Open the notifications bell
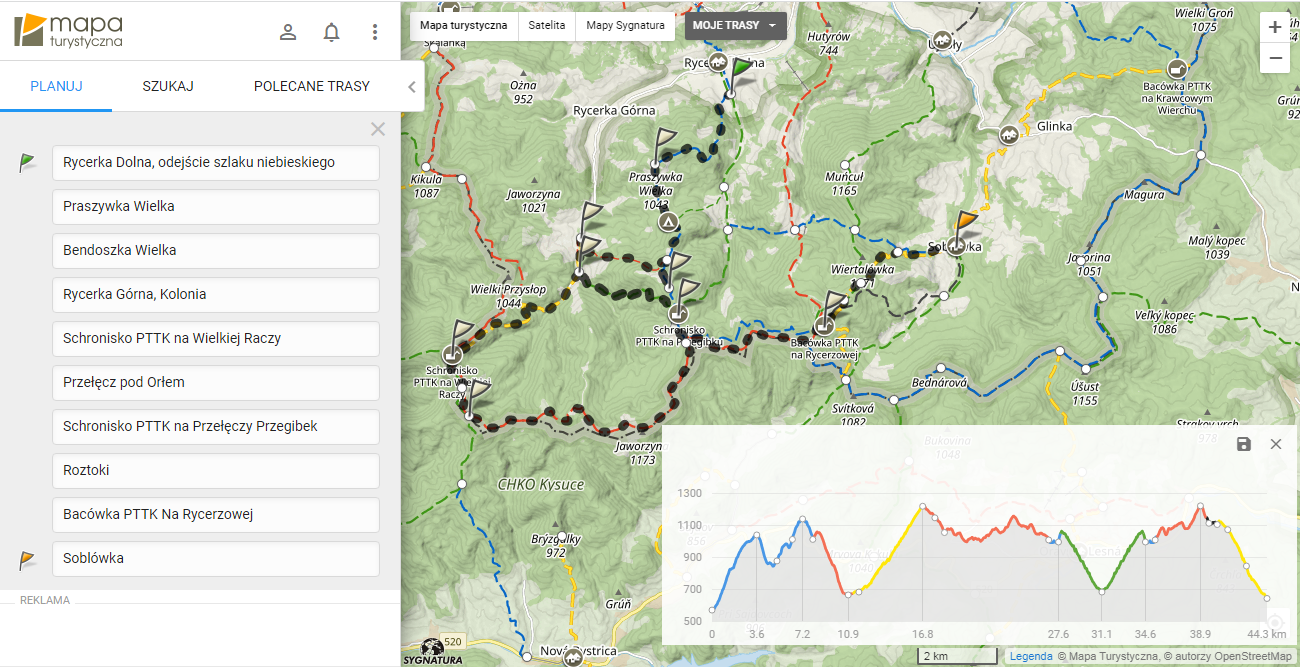Viewport: 1300px width, 667px height. point(332,32)
